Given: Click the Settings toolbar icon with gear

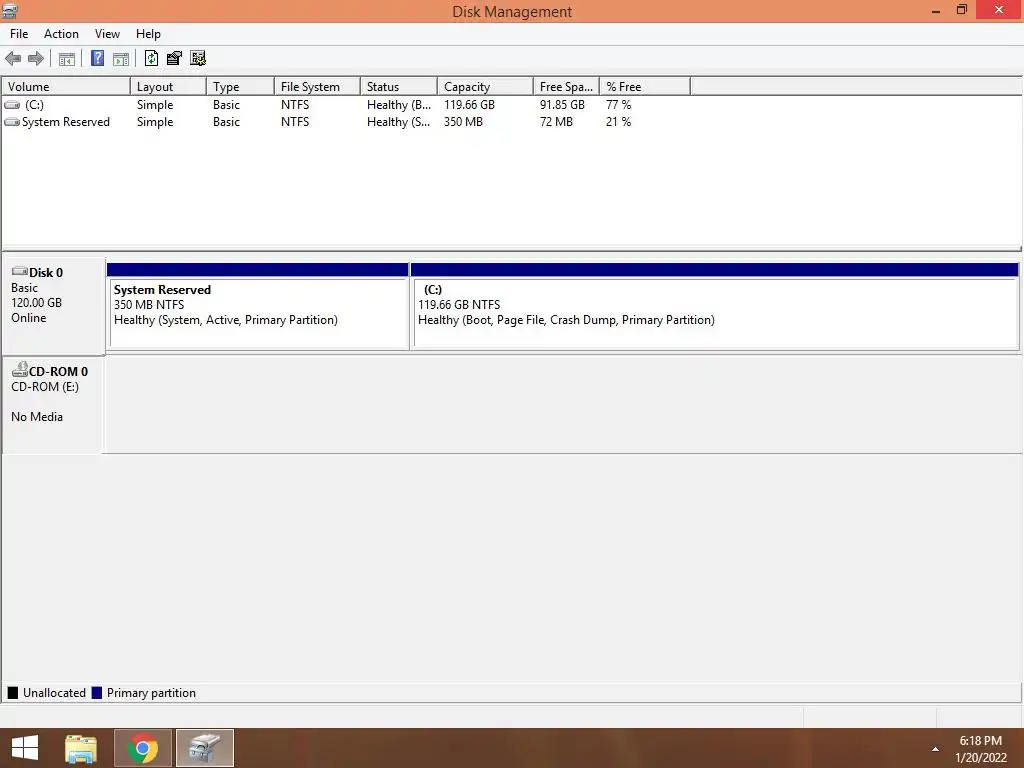Looking at the screenshot, I should pyautogui.click(x=198, y=58).
